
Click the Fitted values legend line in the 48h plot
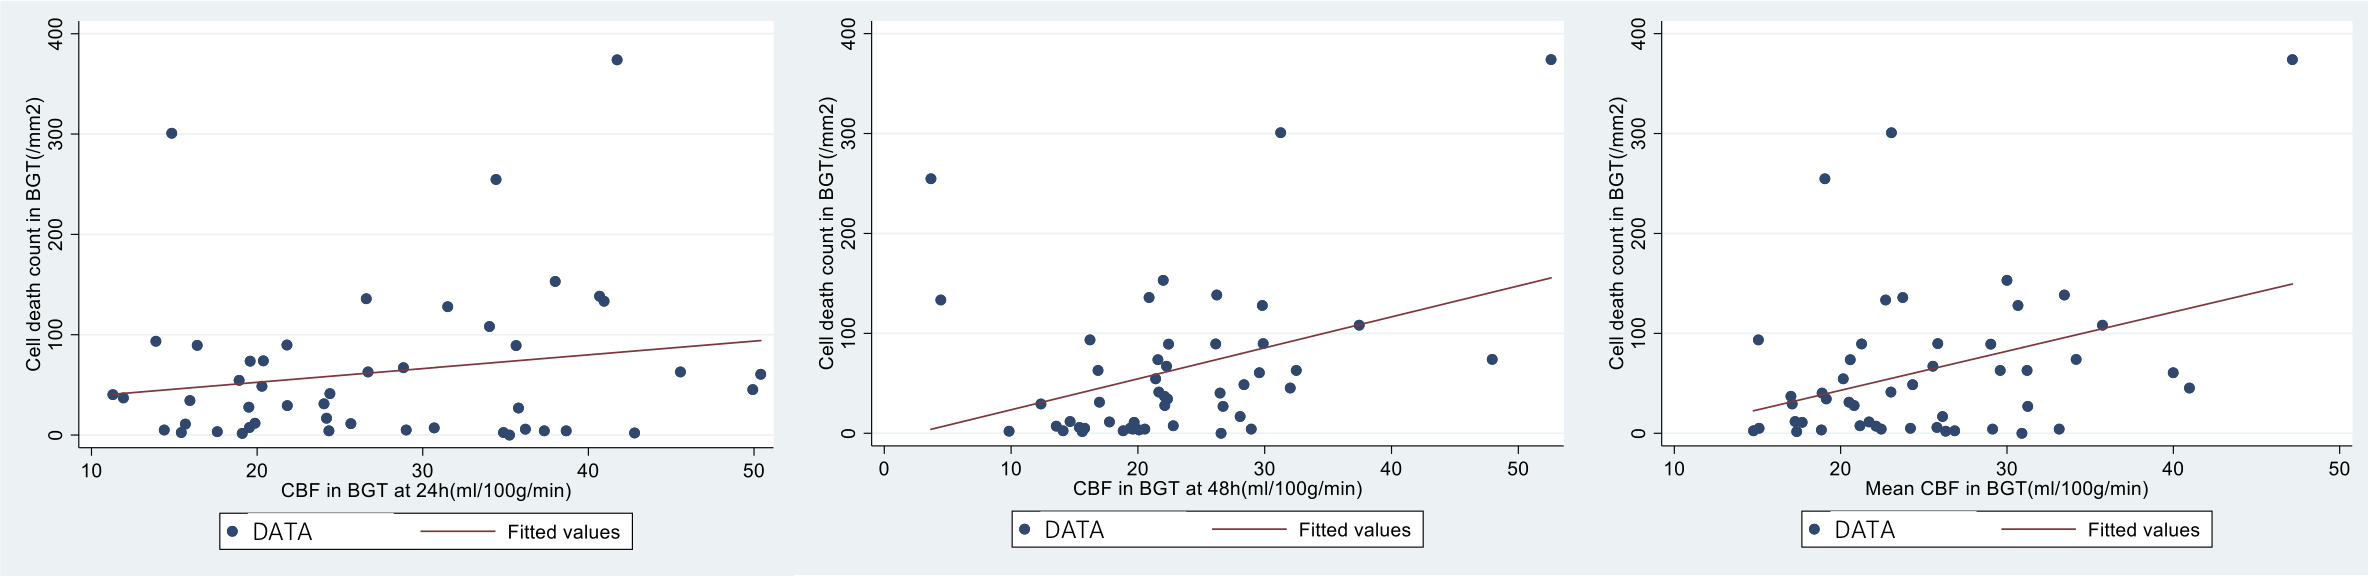point(1249,530)
